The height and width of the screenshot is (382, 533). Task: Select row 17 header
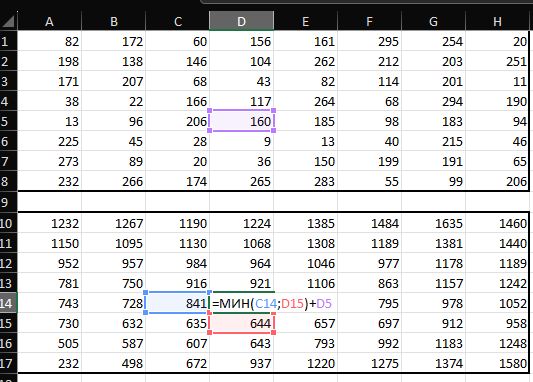click(8, 363)
